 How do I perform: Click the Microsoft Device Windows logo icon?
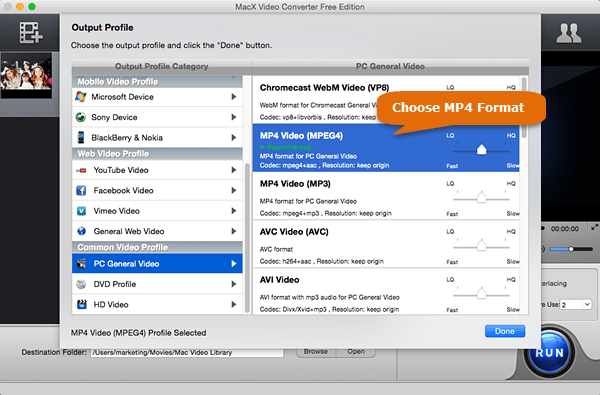pyautogui.click(x=81, y=96)
